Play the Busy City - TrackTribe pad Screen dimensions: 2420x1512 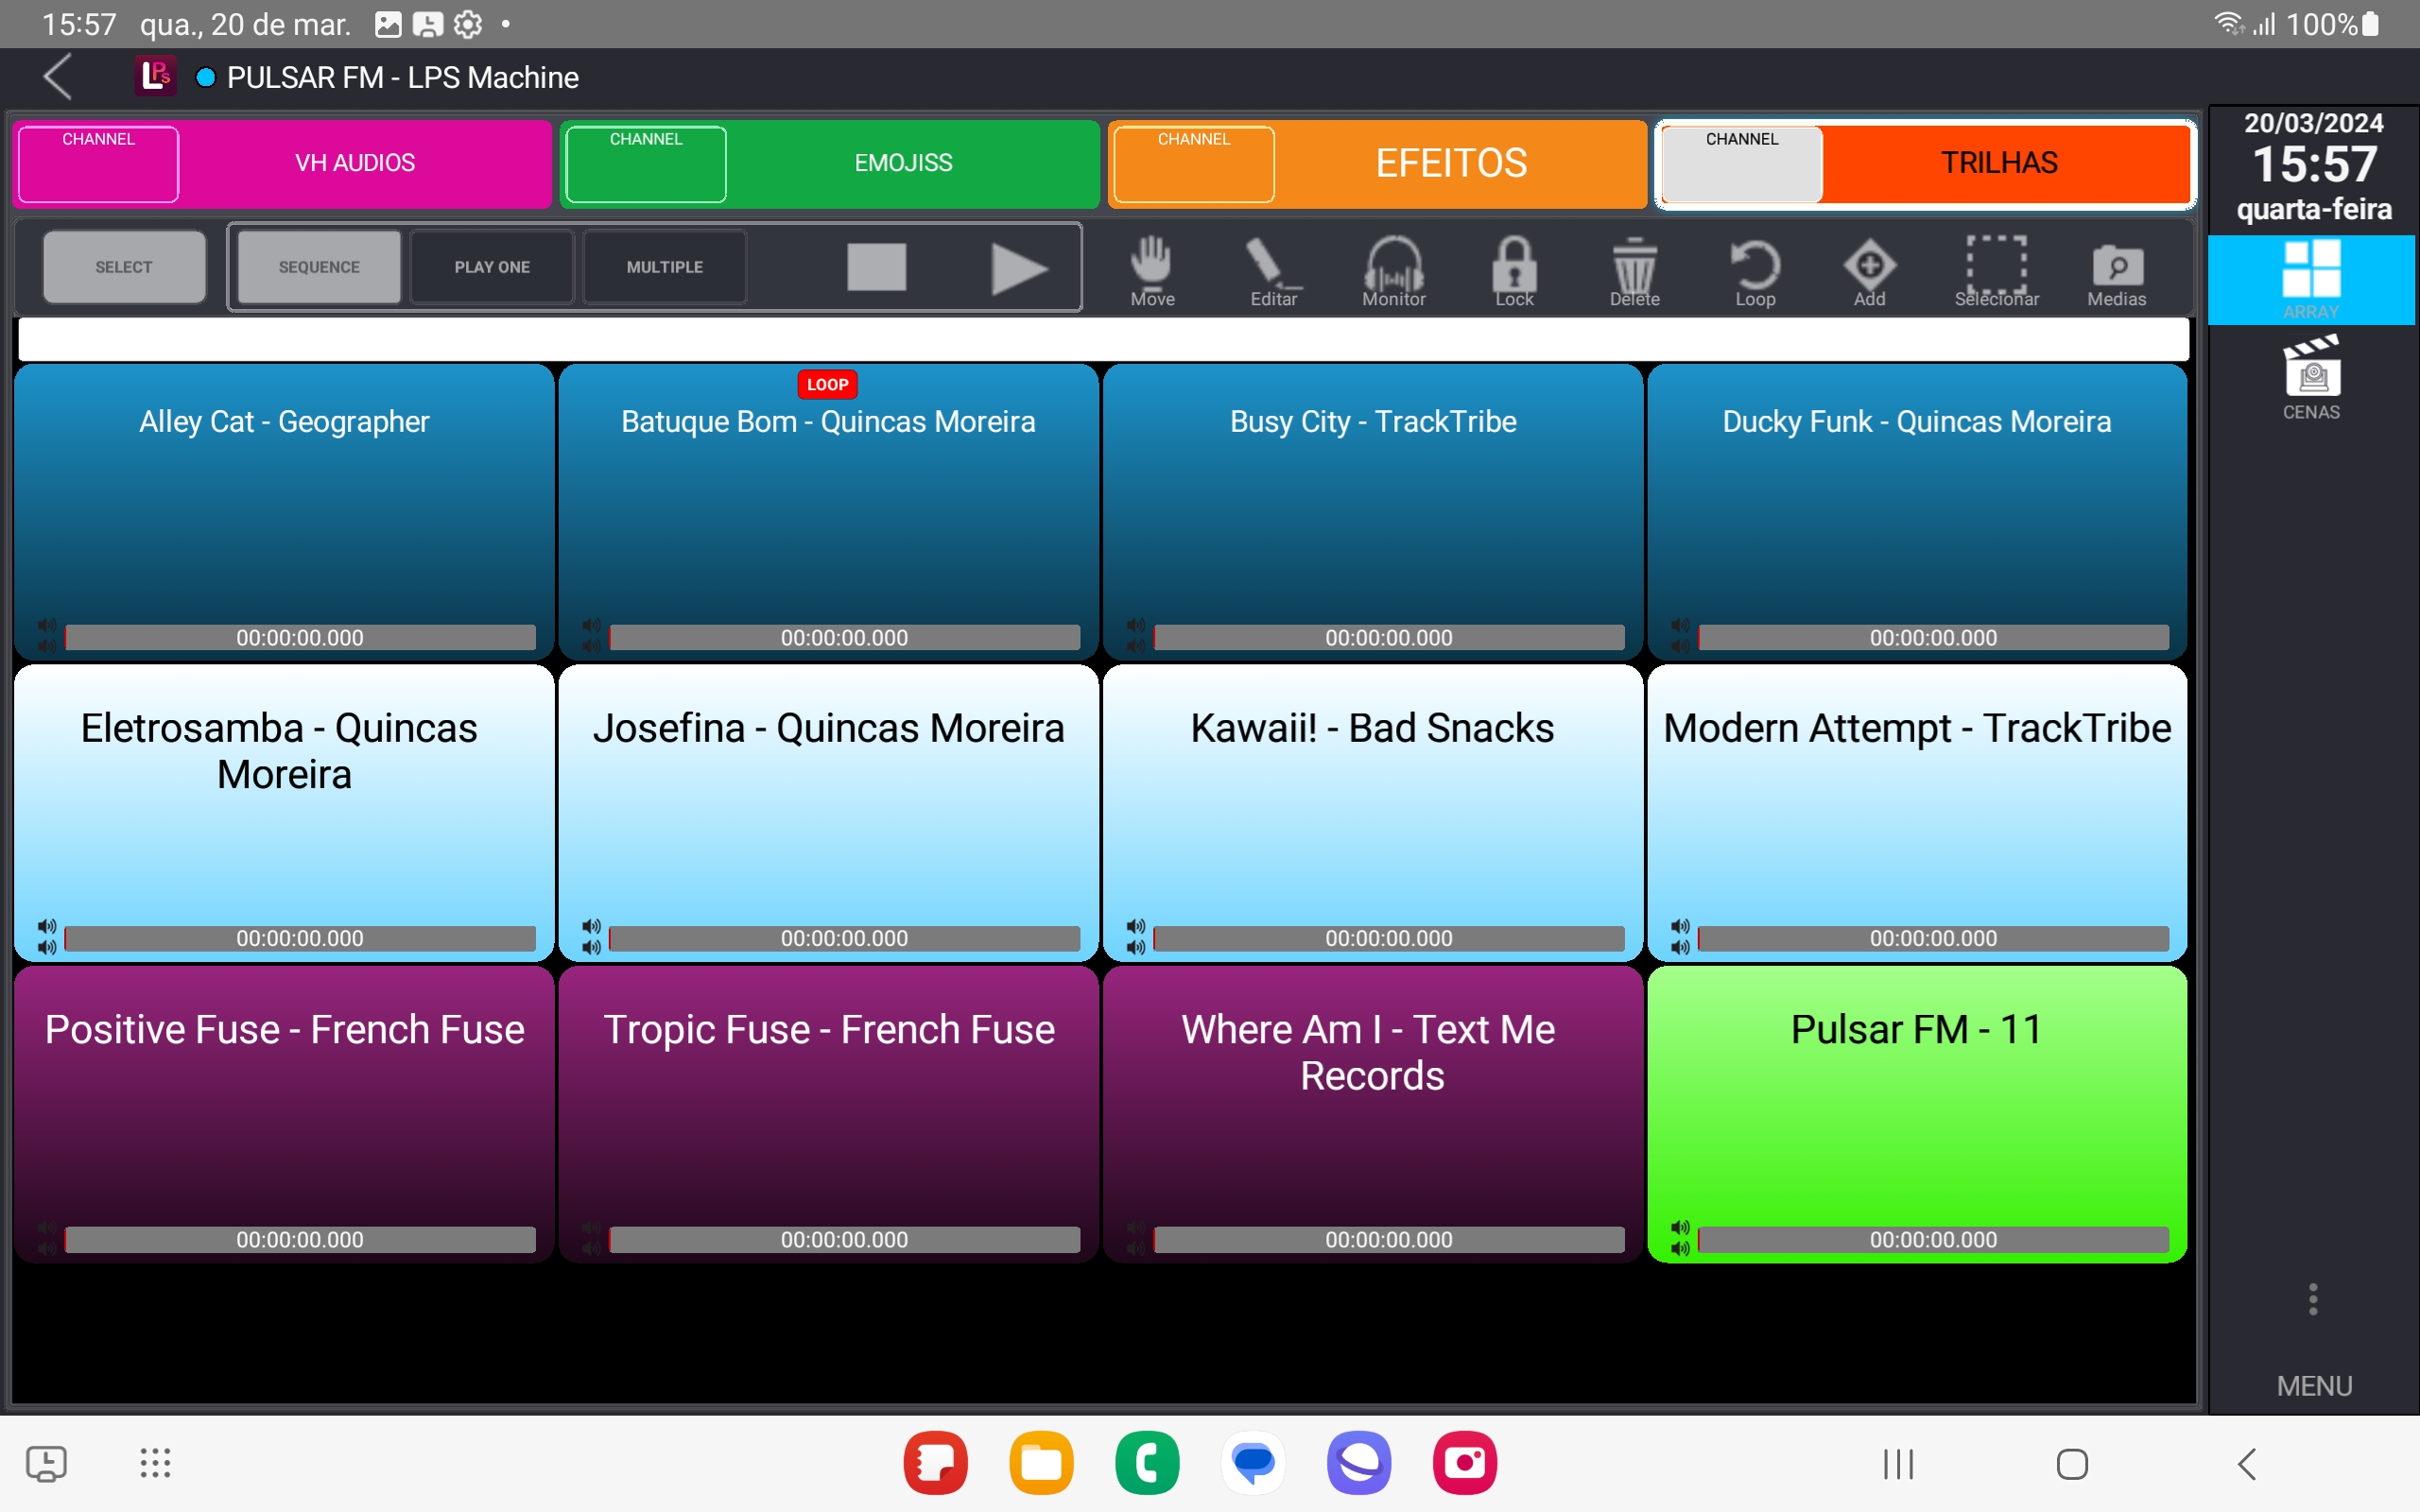[x=1373, y=510]
